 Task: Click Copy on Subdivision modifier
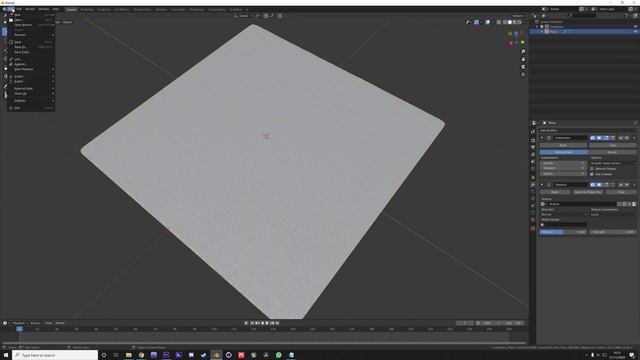(x=612, y=145)
